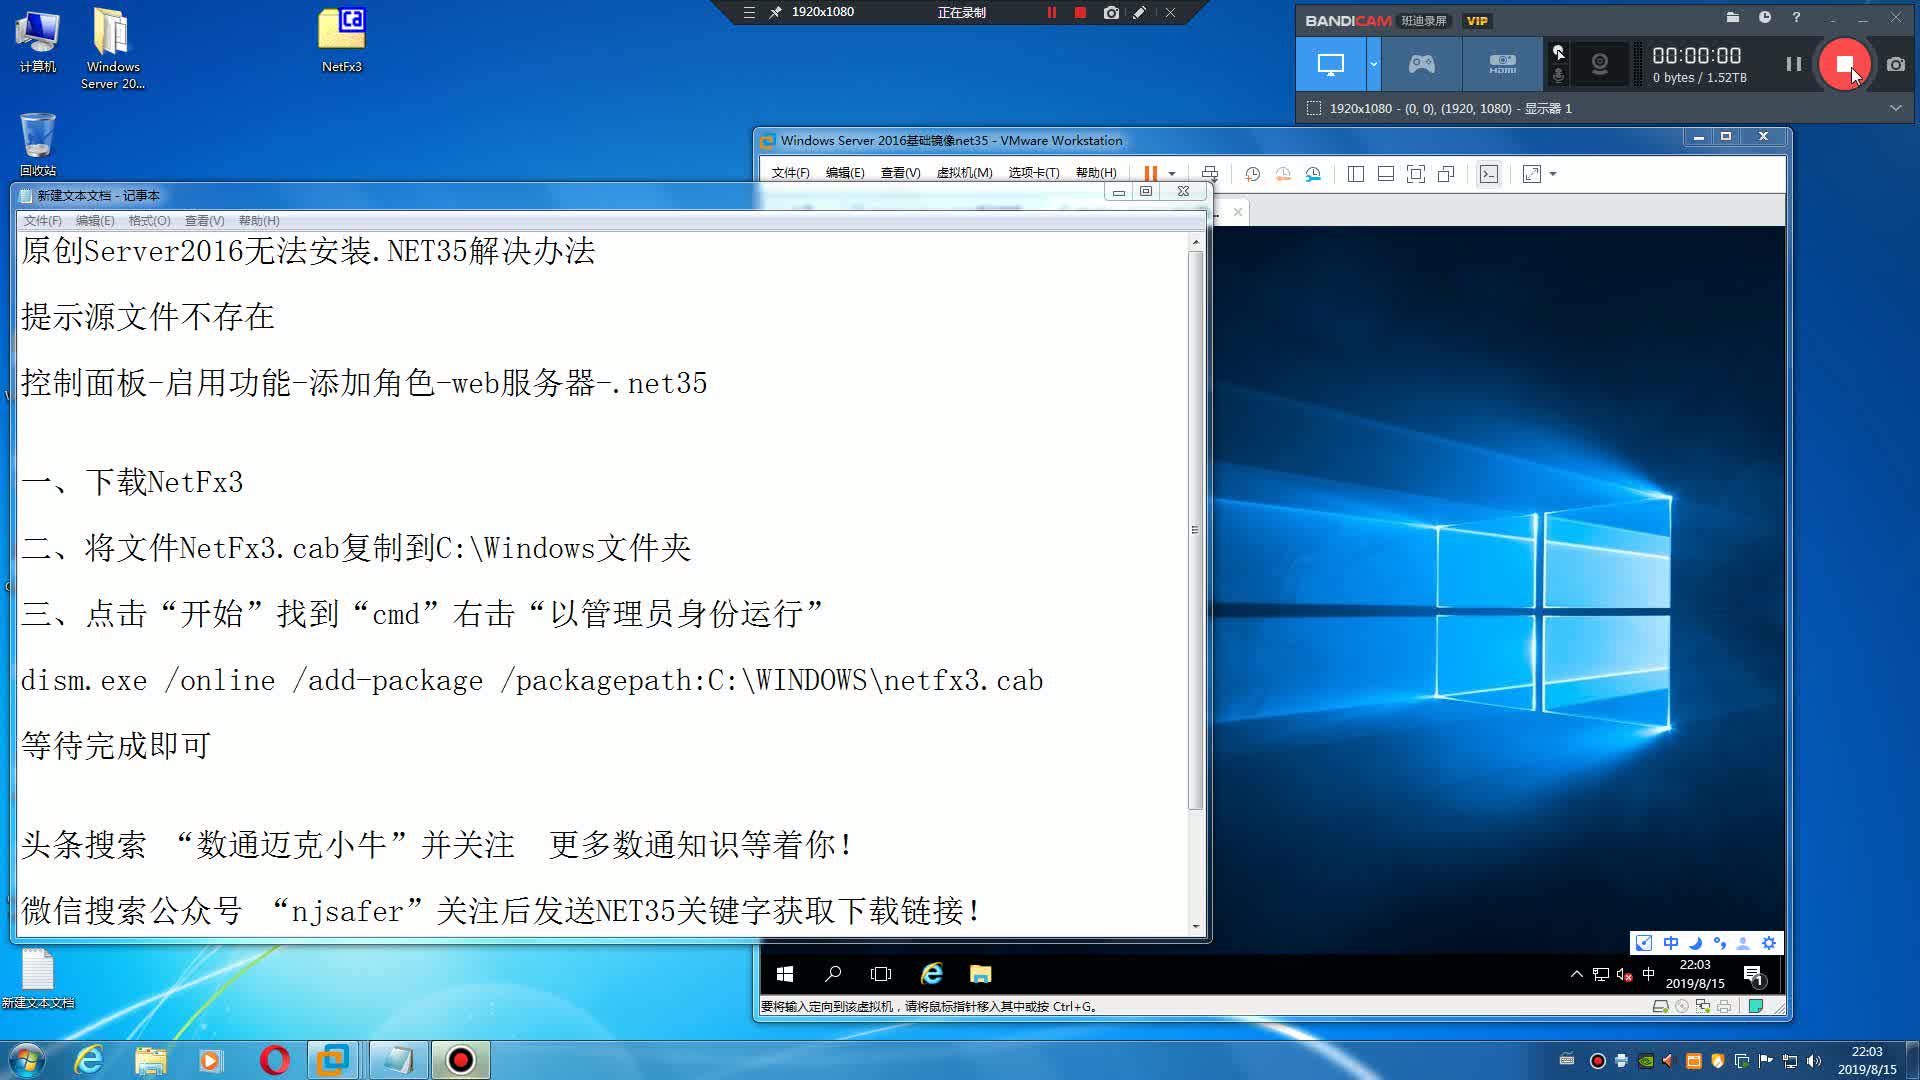
Task: Click the host taskbar volume speaker icon
Action: [x=1814, y=1061]
